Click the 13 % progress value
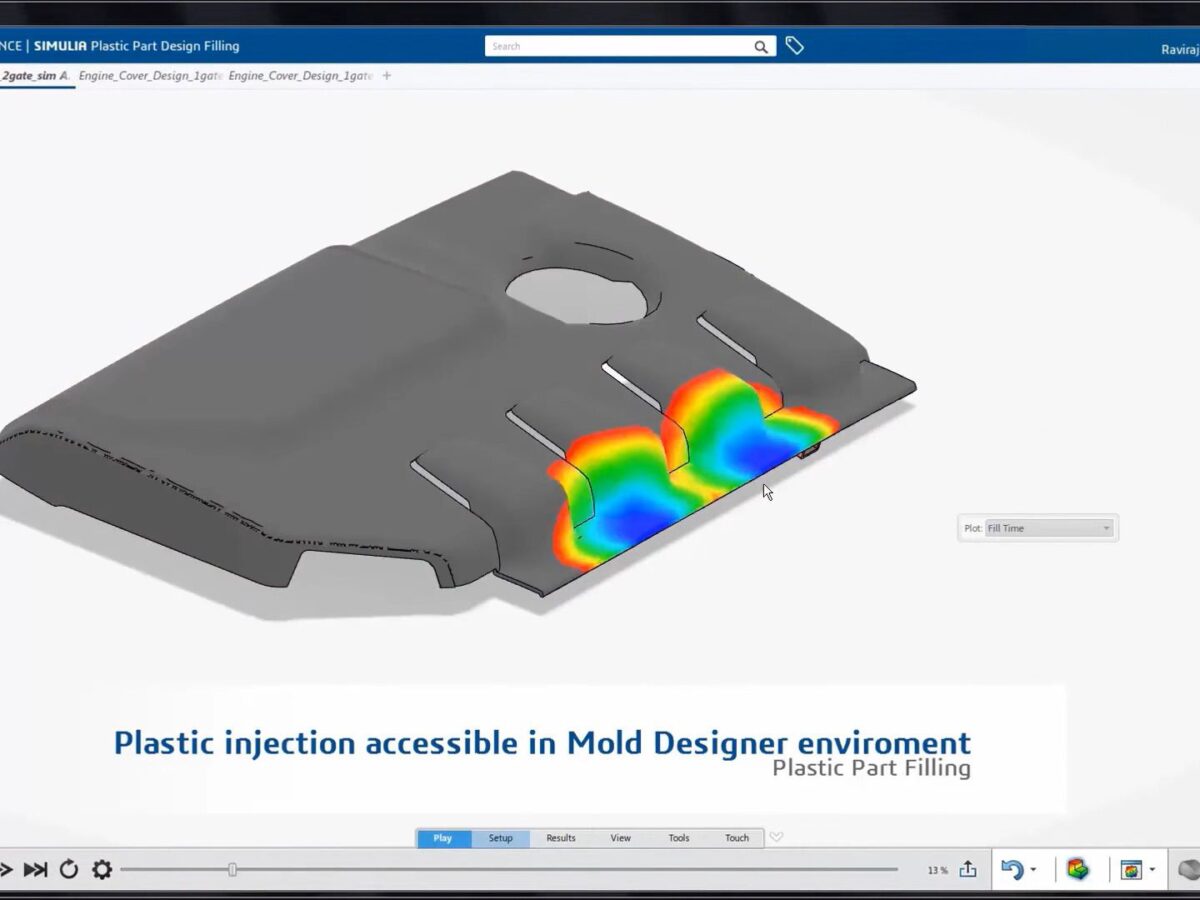 point(937,871)
